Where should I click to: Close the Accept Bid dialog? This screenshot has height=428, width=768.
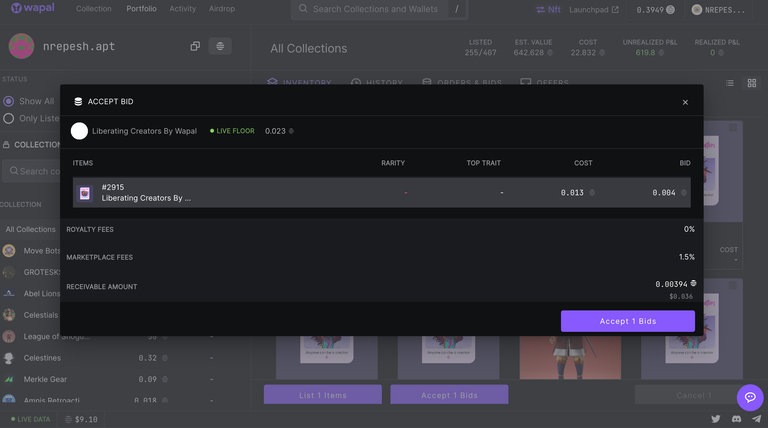[685, 102]
